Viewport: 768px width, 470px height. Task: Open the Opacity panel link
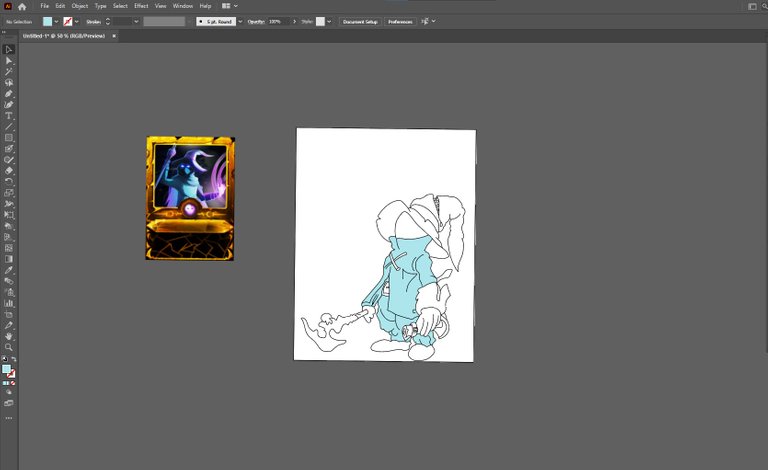(x=256, y=22)
